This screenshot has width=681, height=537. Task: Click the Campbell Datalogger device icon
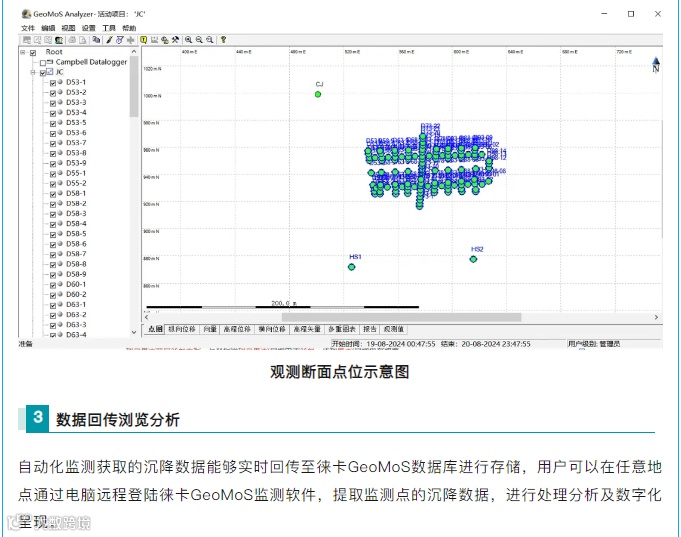click(50, 62)
